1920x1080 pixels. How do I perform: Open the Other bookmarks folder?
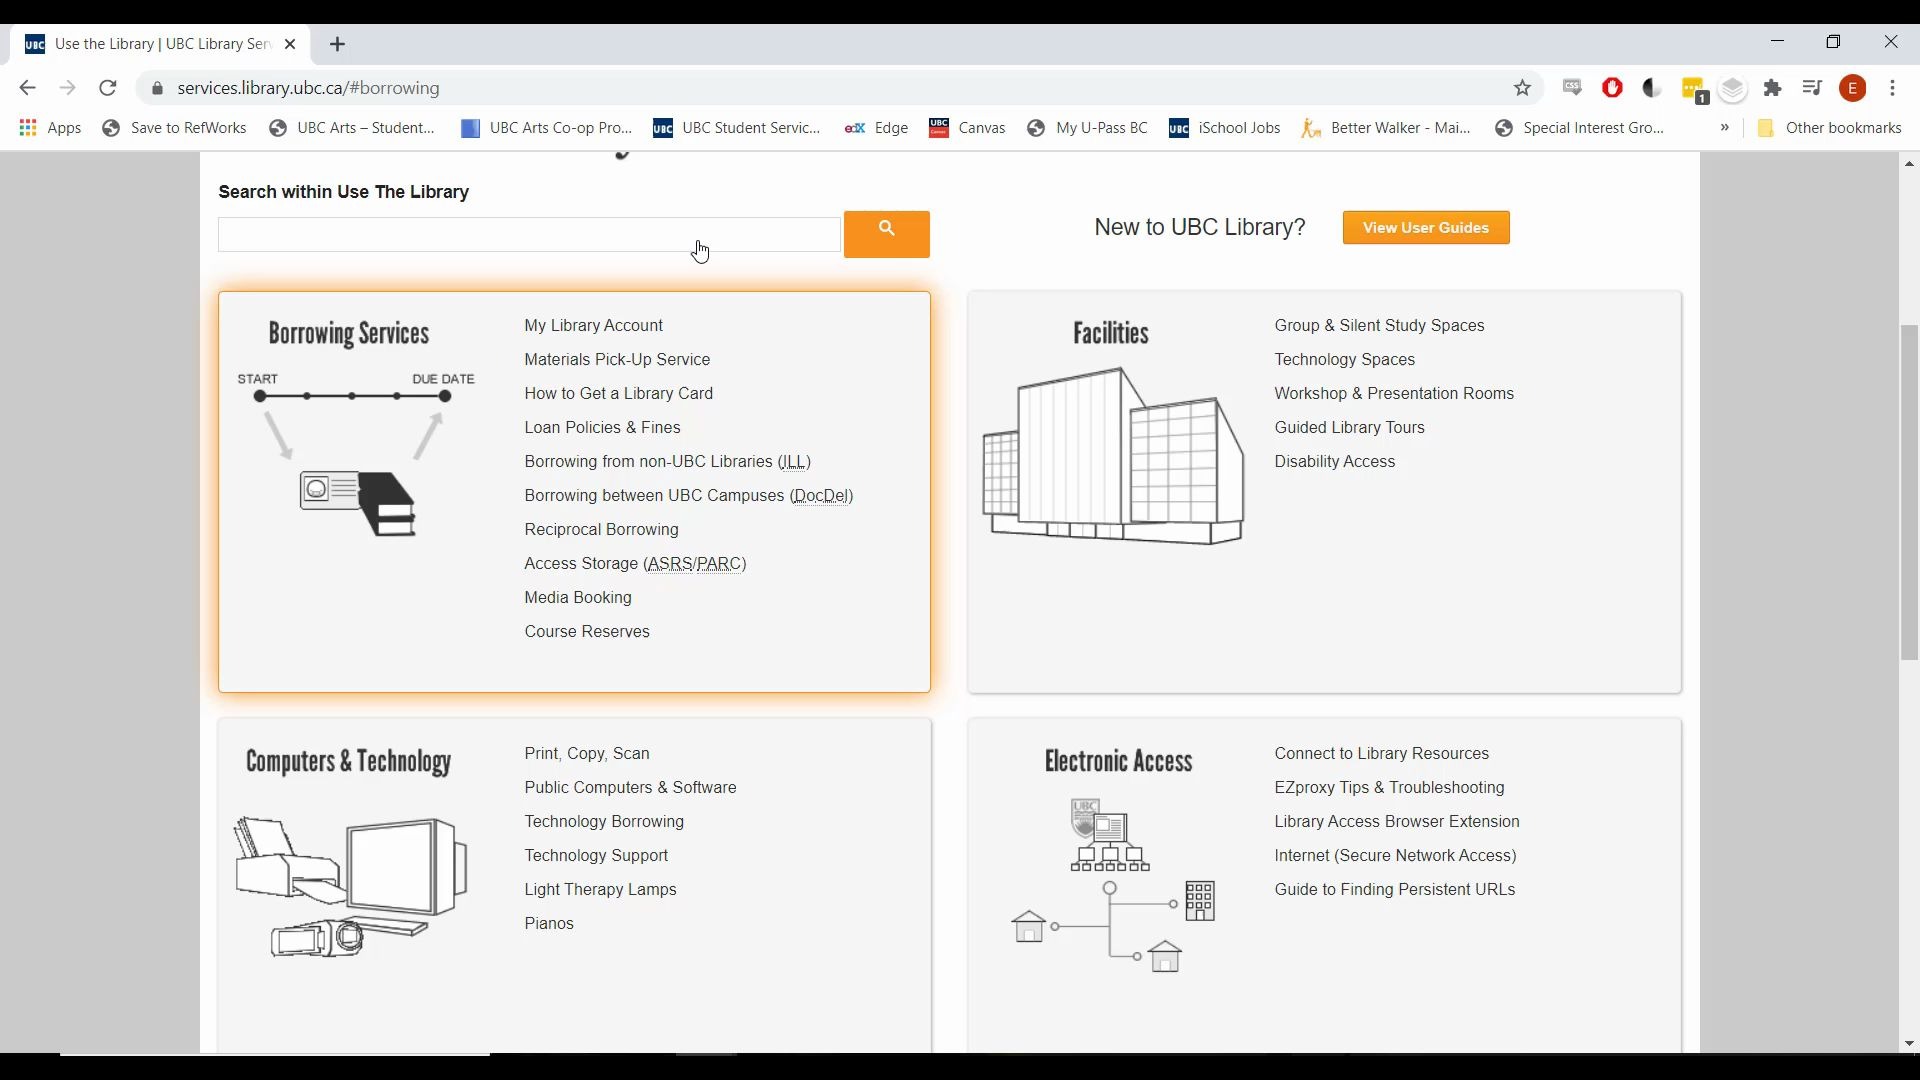click(x=1829, y=128)
